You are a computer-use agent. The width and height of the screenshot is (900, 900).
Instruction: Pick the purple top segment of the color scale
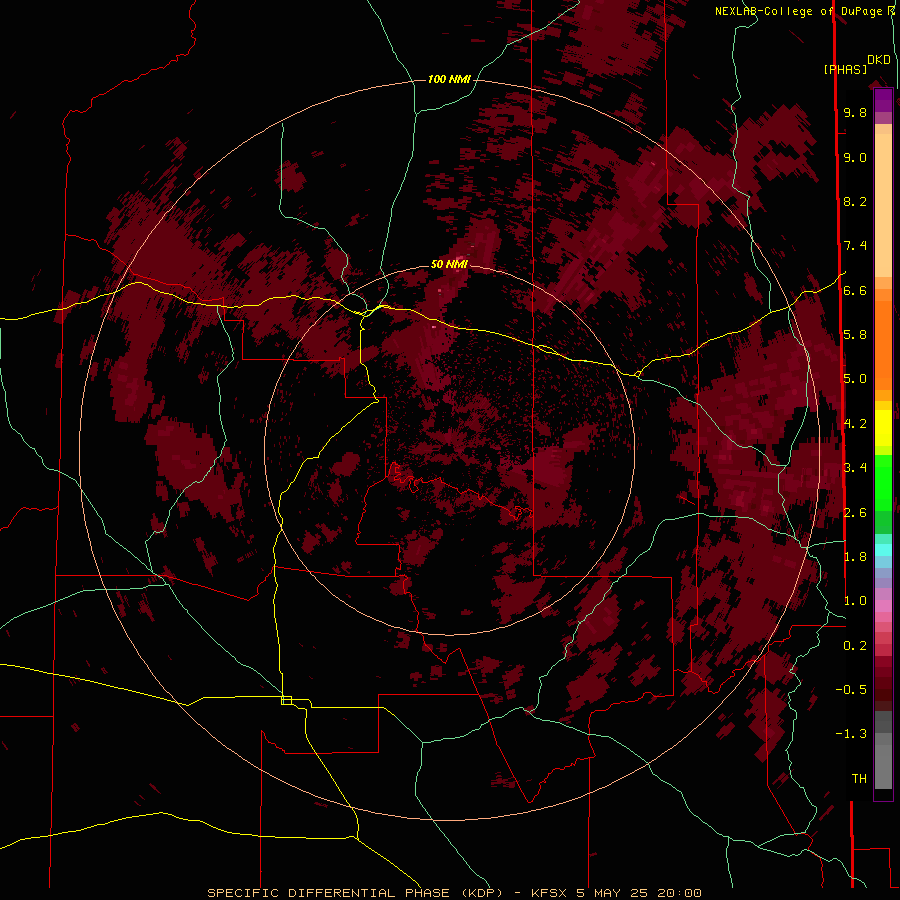[x=883, y=100]
